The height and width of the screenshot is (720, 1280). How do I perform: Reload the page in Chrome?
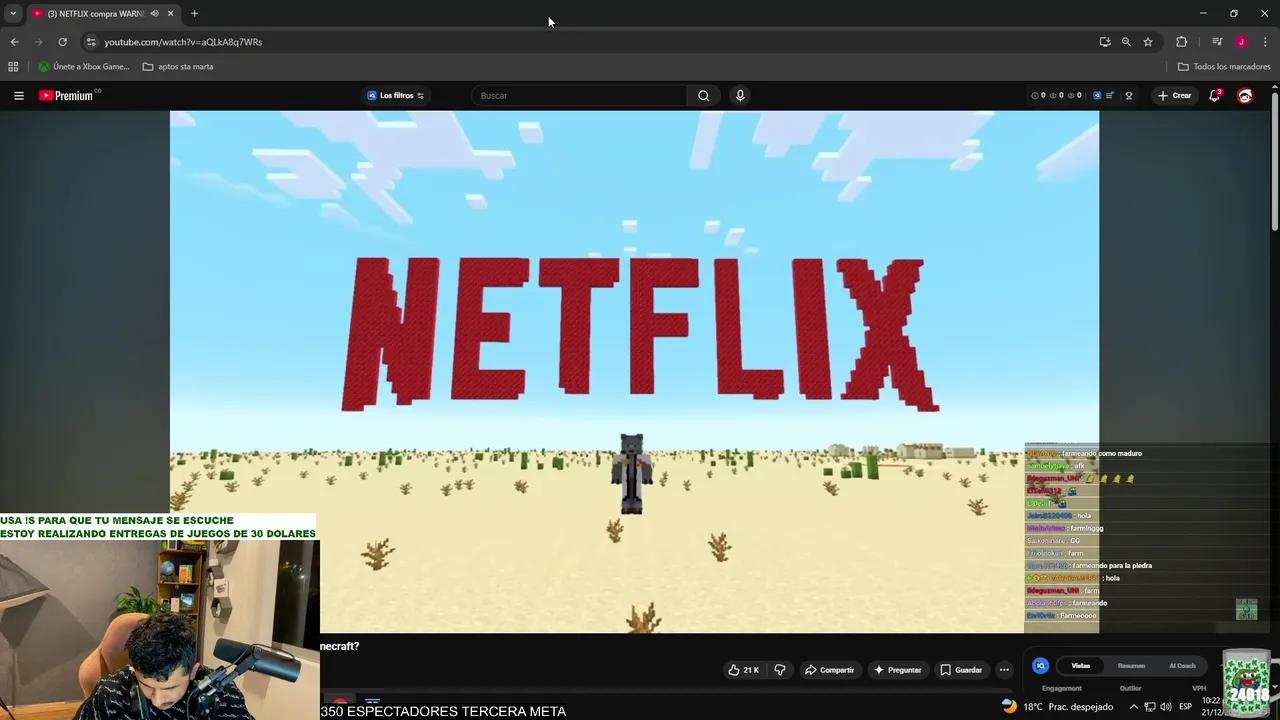pyautogui.click(x=62, y=42)
